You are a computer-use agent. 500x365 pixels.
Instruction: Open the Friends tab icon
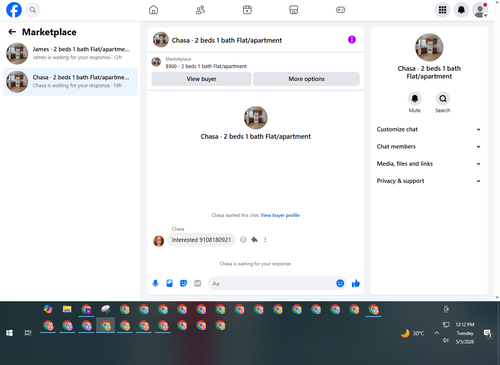click(200, 10)
